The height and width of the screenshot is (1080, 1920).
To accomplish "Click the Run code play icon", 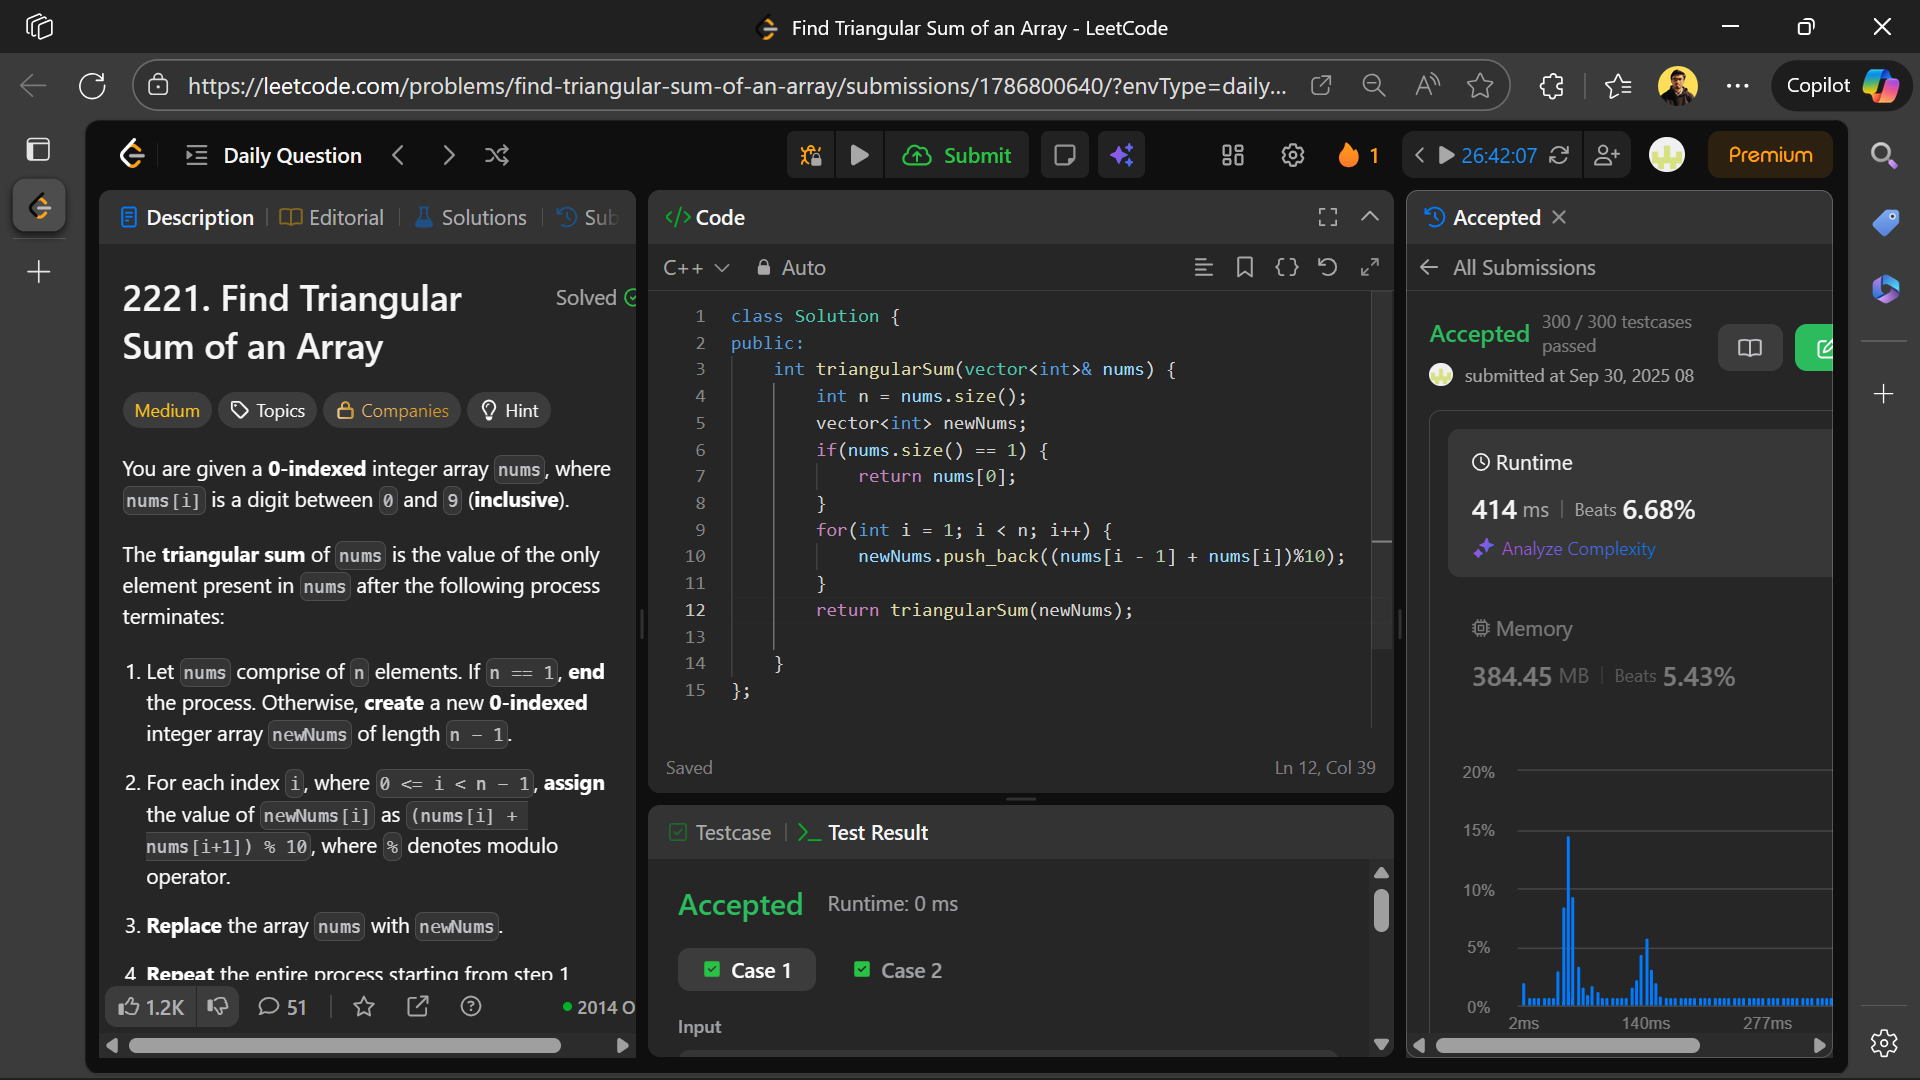I will click(x=859, y=155).
